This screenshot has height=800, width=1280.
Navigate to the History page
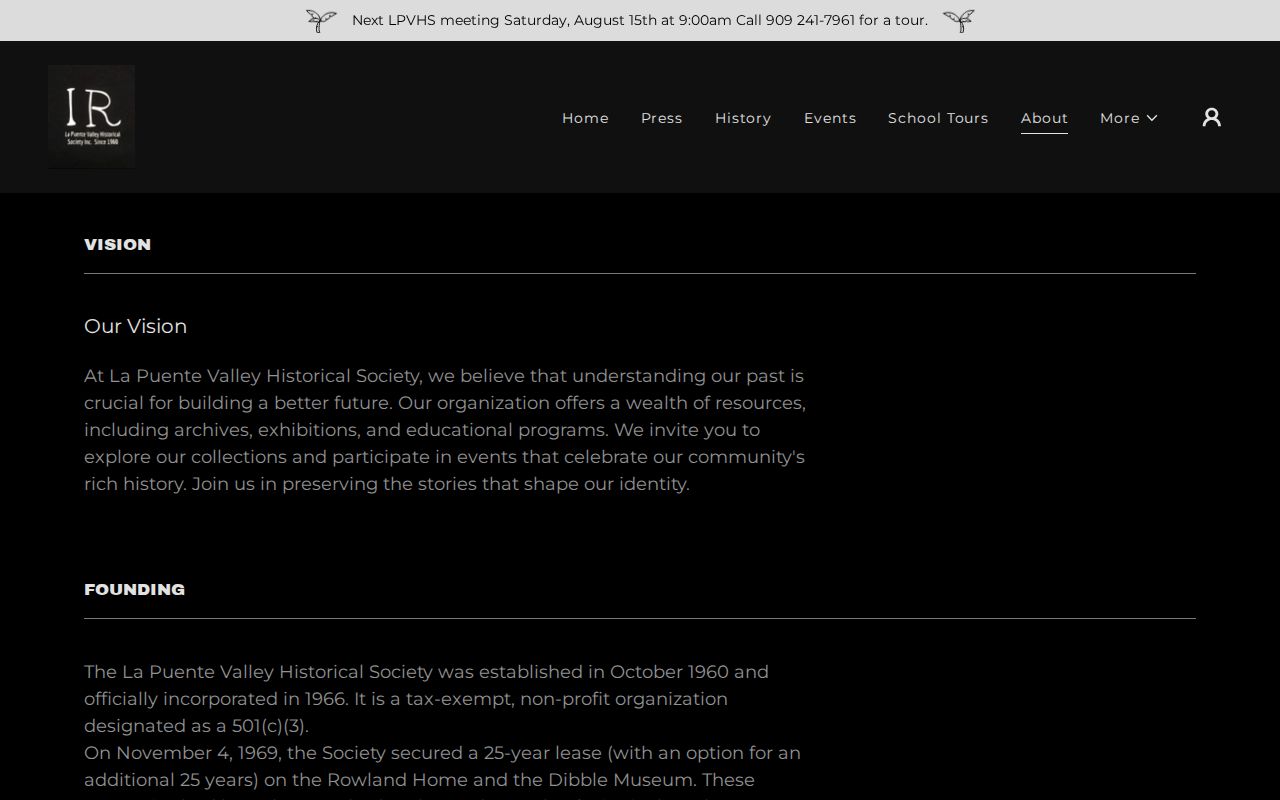tap(743, 118)
